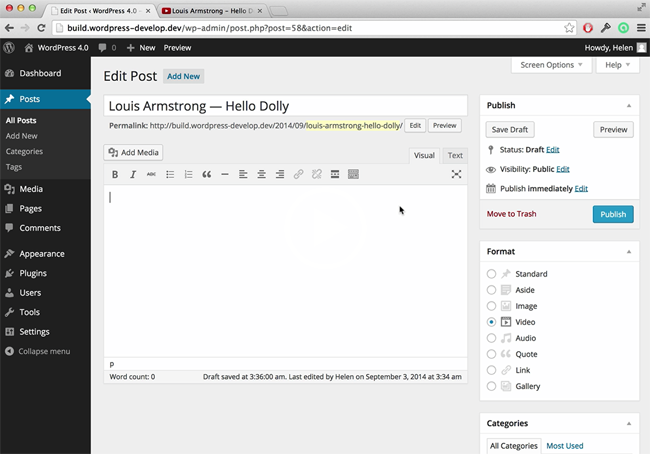This screenshot has height=454, width=650.
Task: Select the Audio post format
Action: 491,338
